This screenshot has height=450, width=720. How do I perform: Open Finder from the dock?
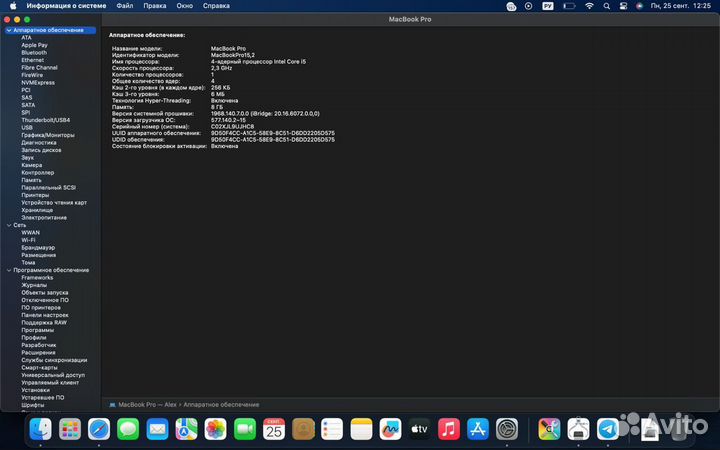pos(40,429)
